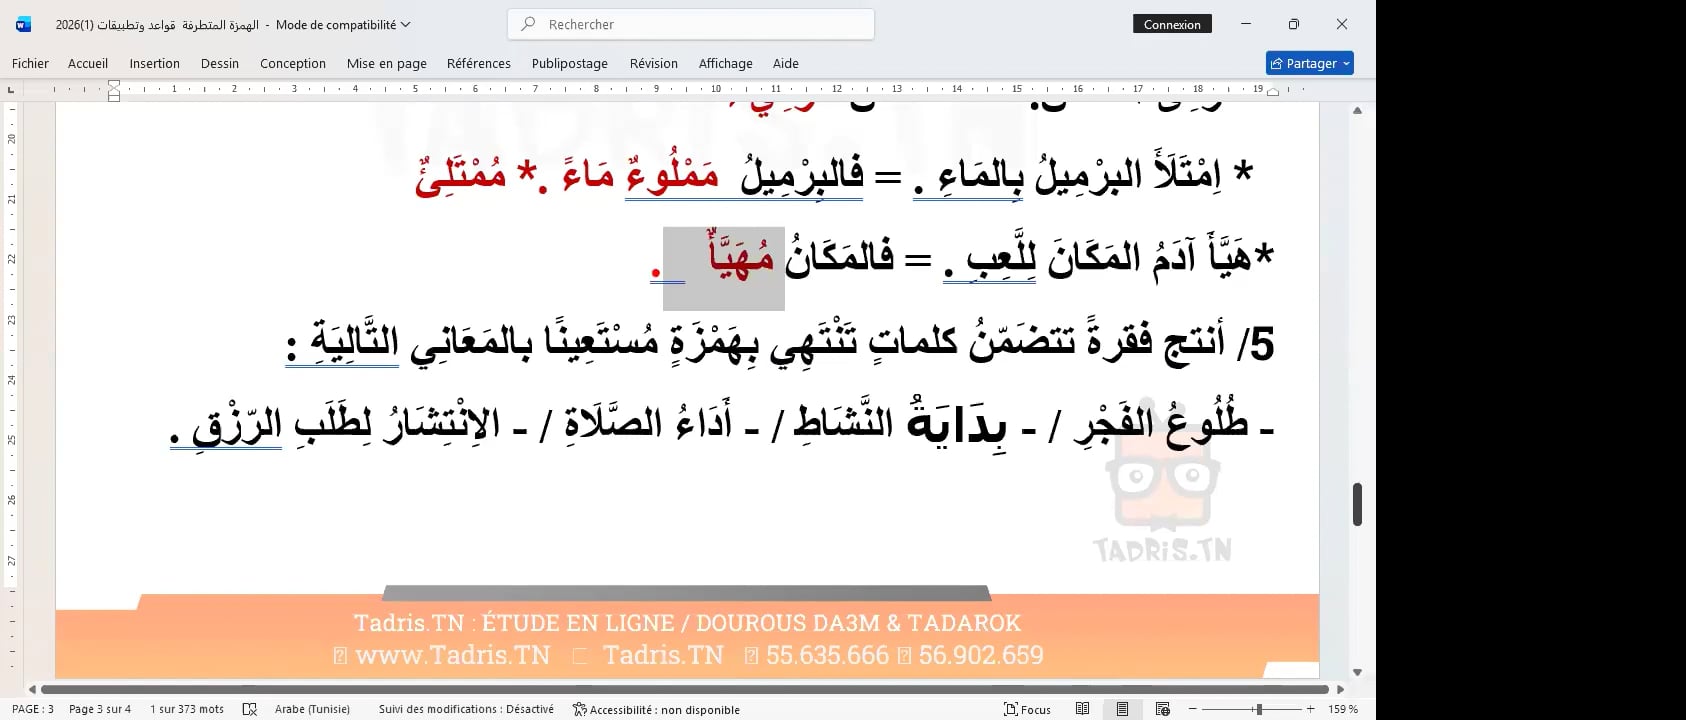Open the Insertion tab
The width and height of the screenshot is (1686, 720).
[154, 63]
